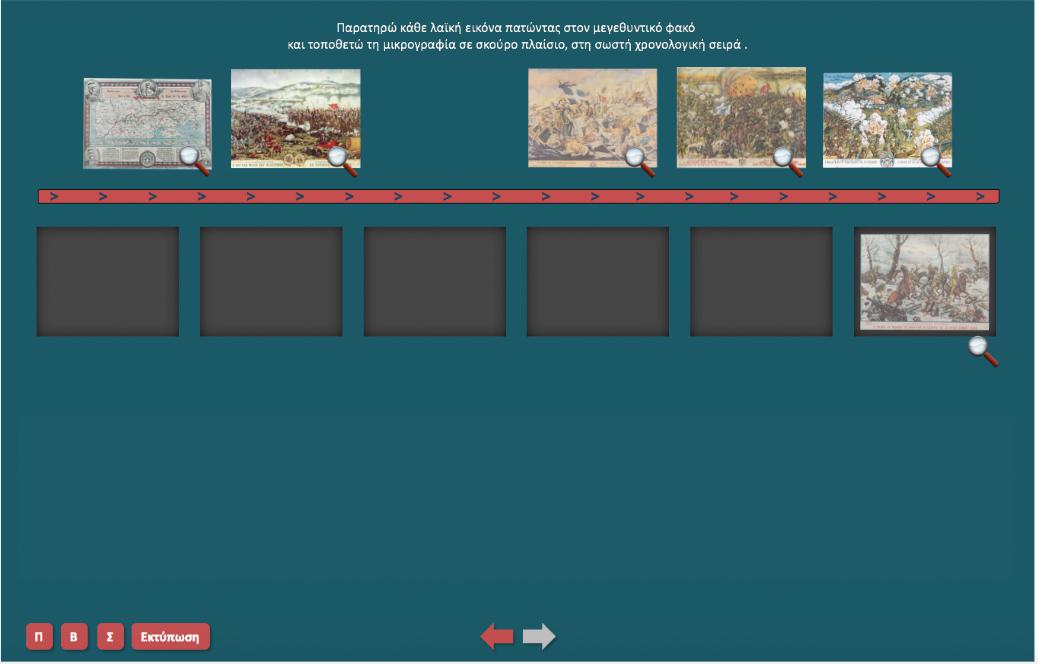The width and height of the screenshot is (1038, 664).
Task: Click the fourth dark frame on timeline
Action: (598, 281)
